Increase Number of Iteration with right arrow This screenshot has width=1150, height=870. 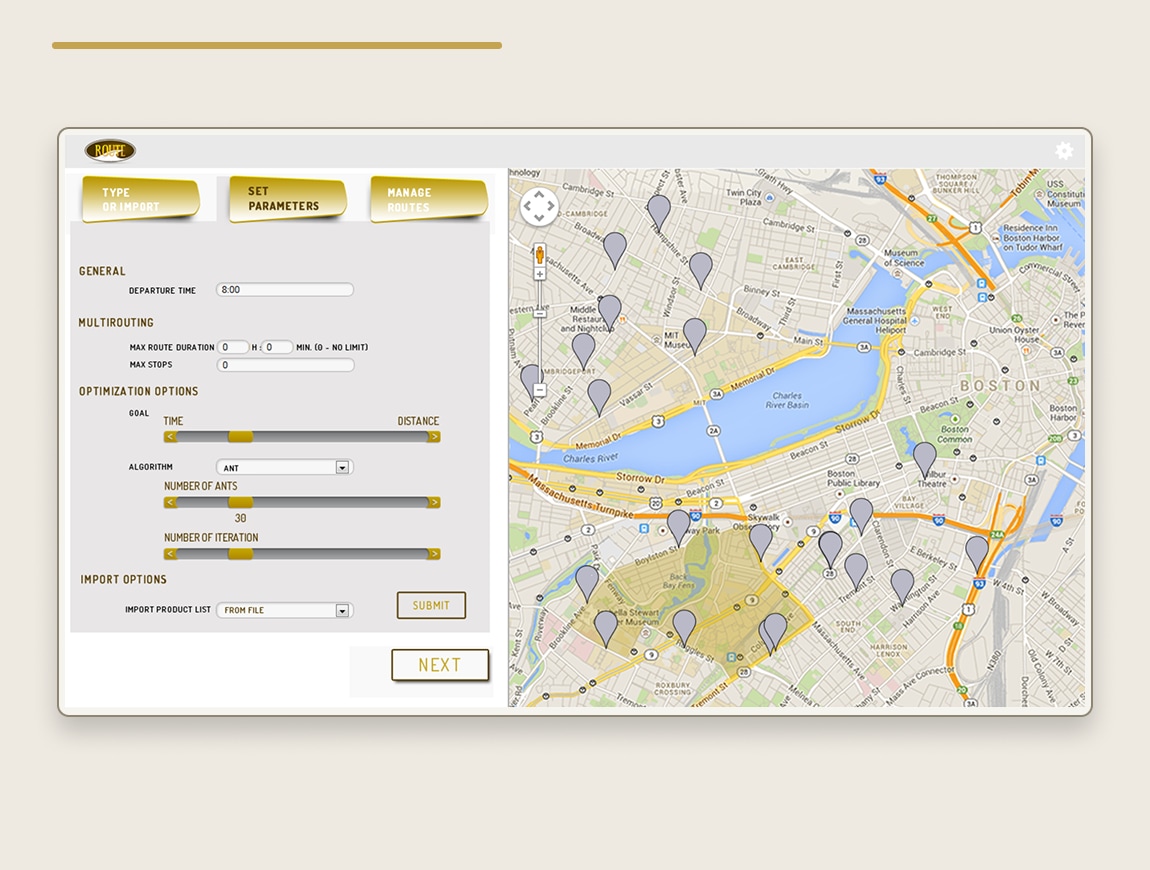coord(433,554)
